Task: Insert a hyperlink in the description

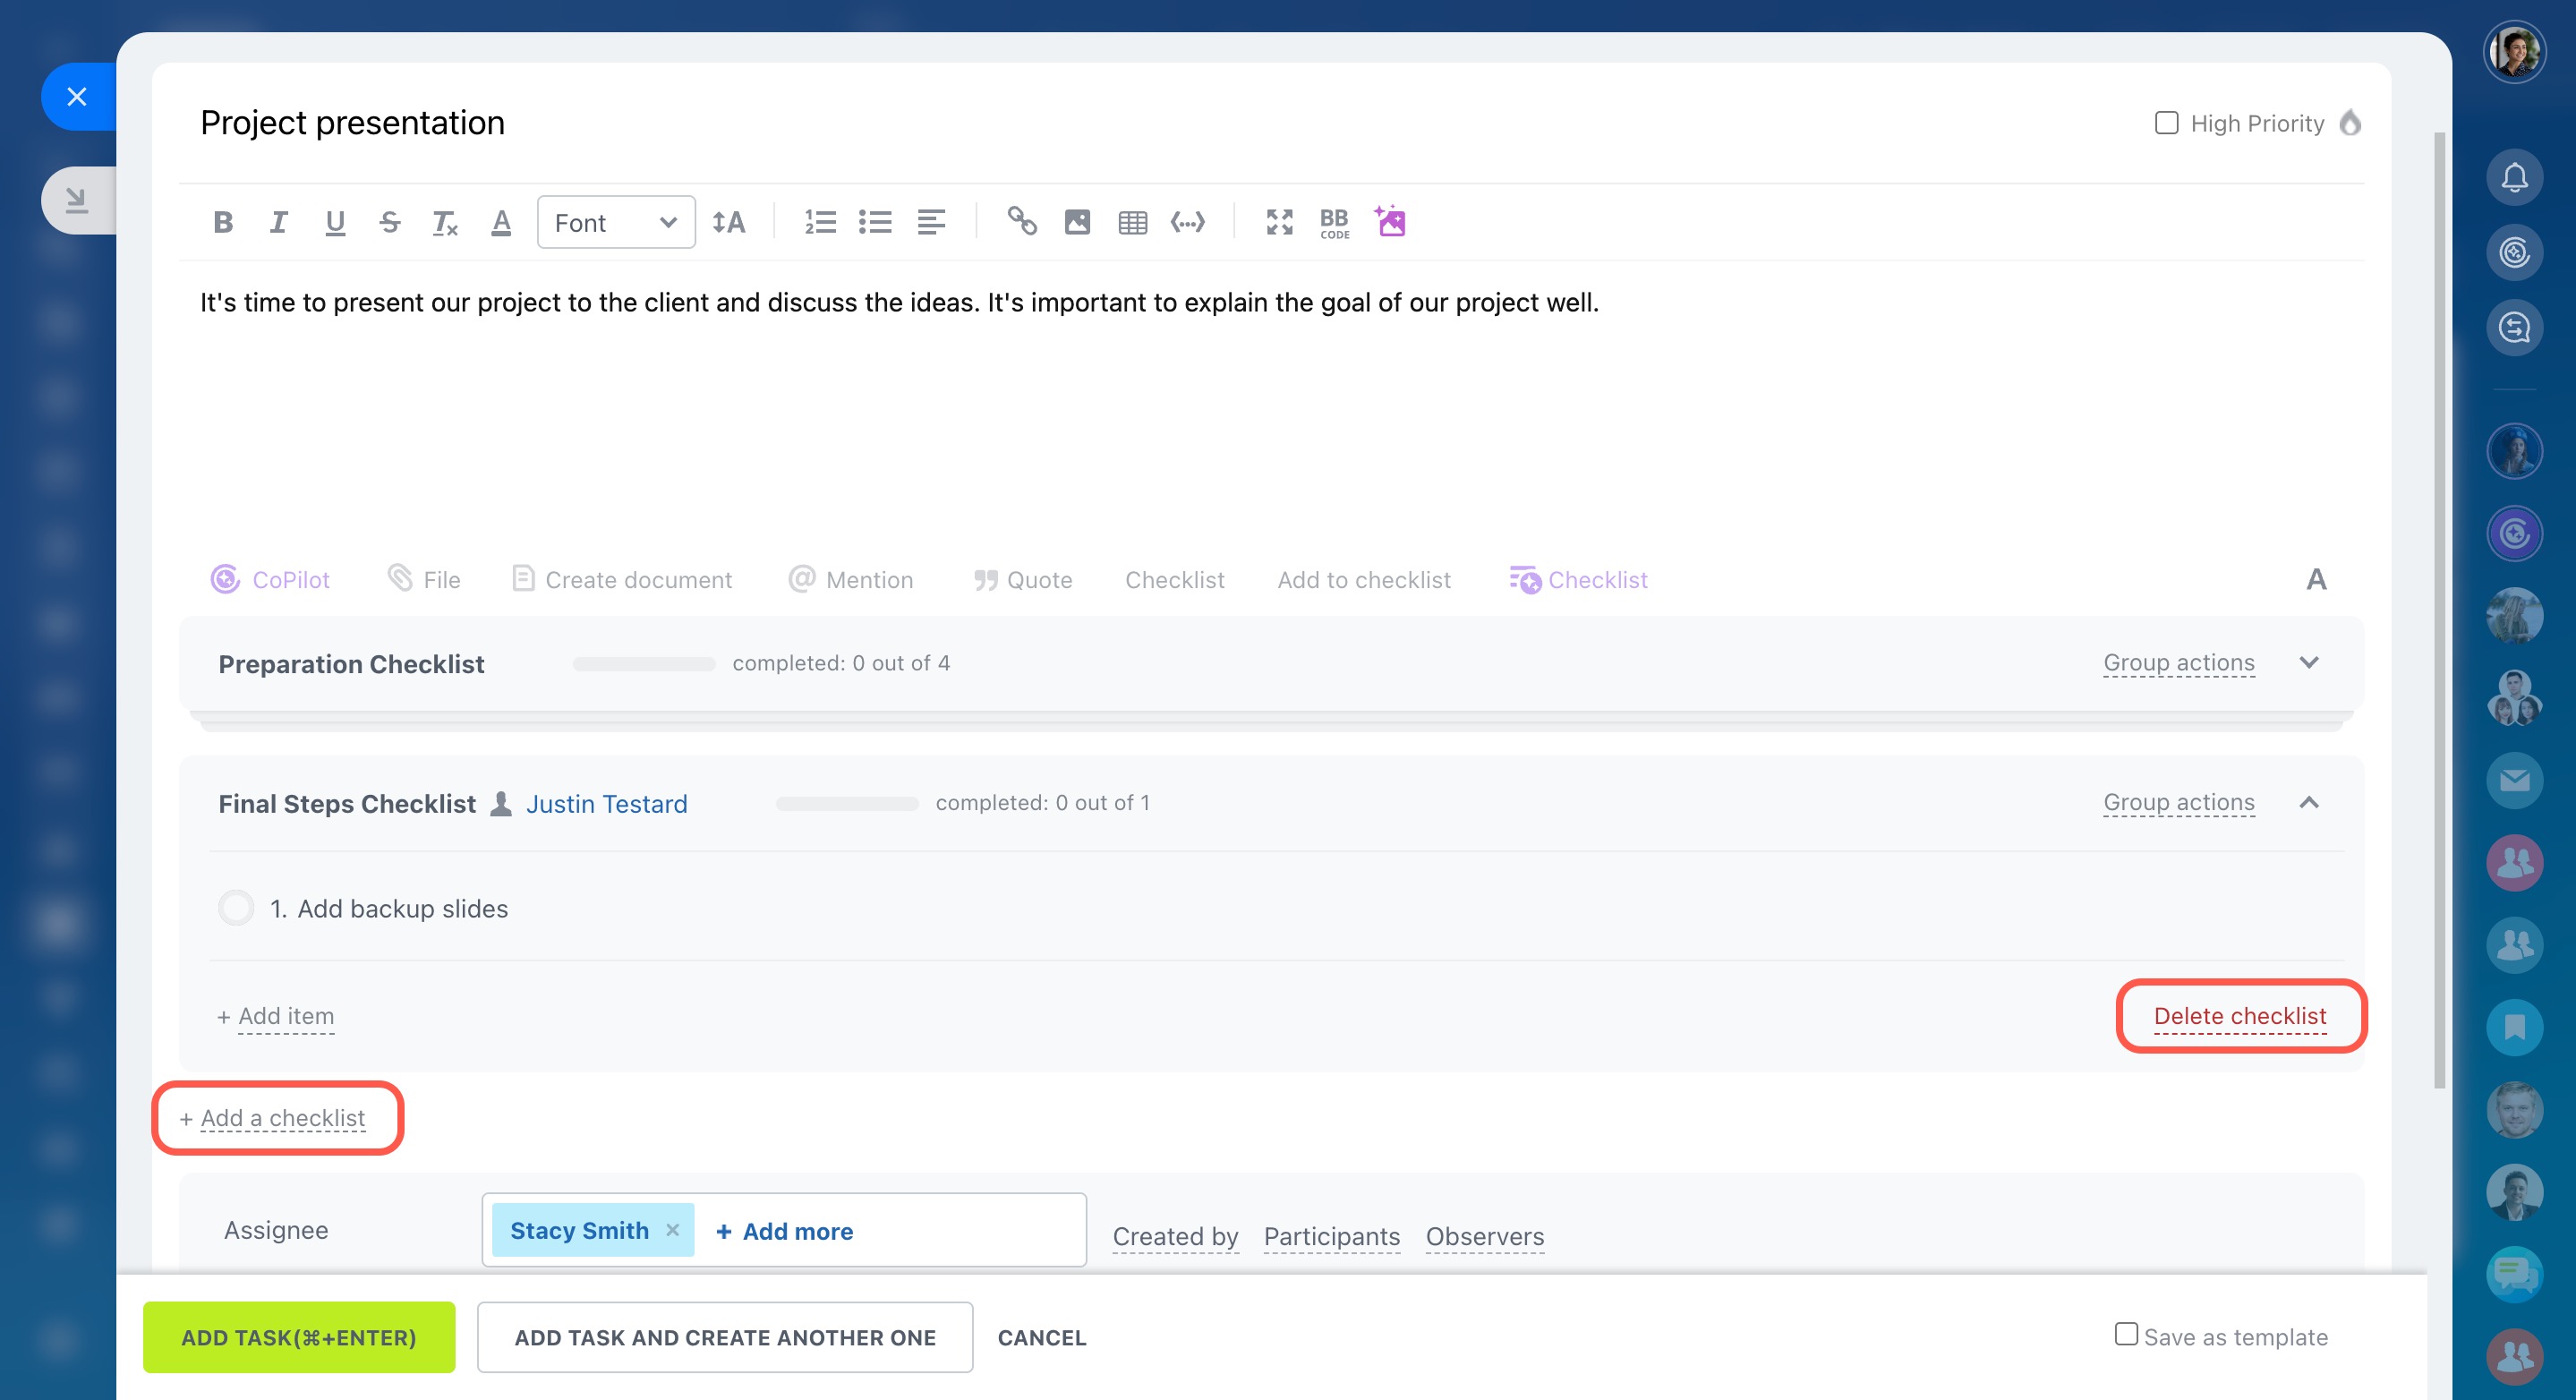Action: (x=1021, y=221)
